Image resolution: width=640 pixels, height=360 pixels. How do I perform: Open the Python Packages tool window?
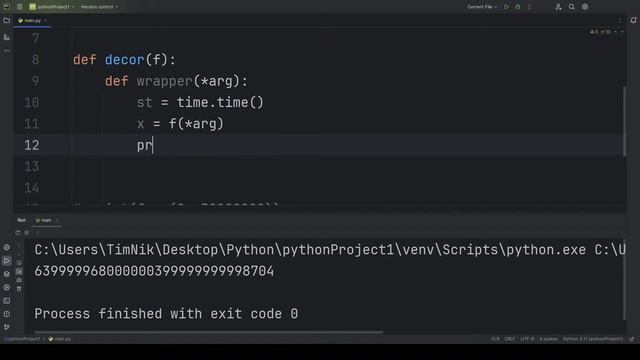[x=7, y=274]
